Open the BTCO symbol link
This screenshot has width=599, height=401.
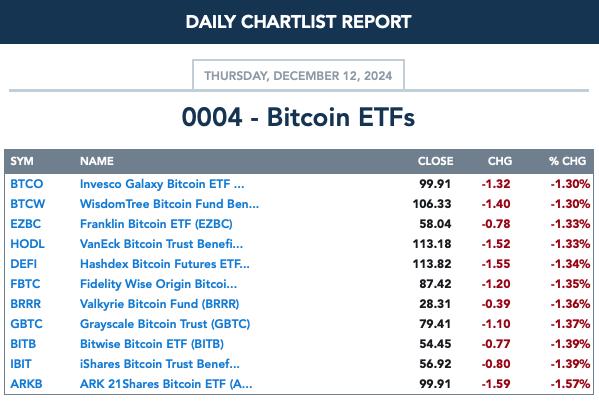pos(26,184)
